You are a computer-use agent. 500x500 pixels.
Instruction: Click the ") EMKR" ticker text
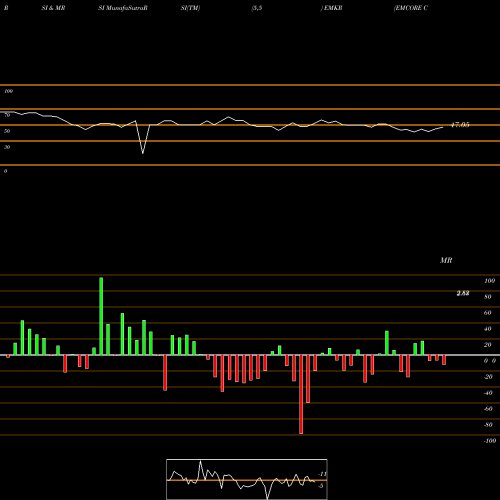[331, 8]
